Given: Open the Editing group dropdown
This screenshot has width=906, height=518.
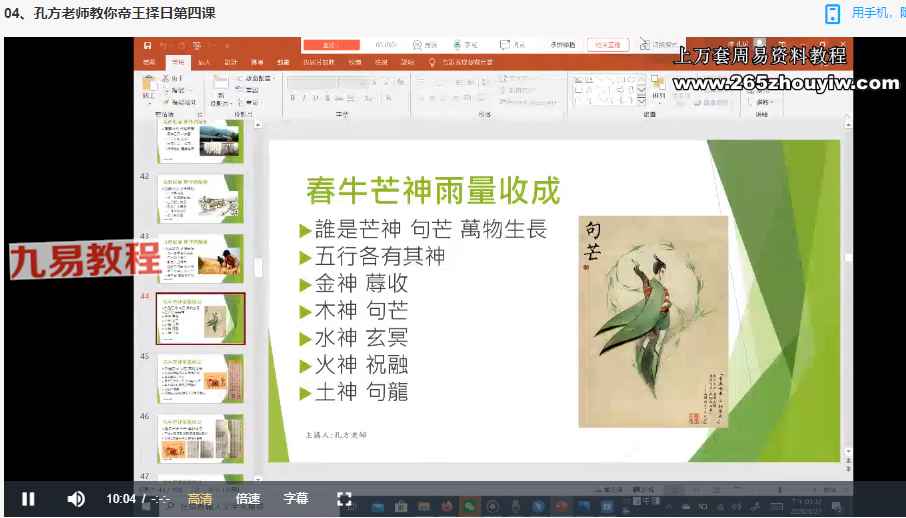Looking at the screenshot, I should [x=763, y=102].
